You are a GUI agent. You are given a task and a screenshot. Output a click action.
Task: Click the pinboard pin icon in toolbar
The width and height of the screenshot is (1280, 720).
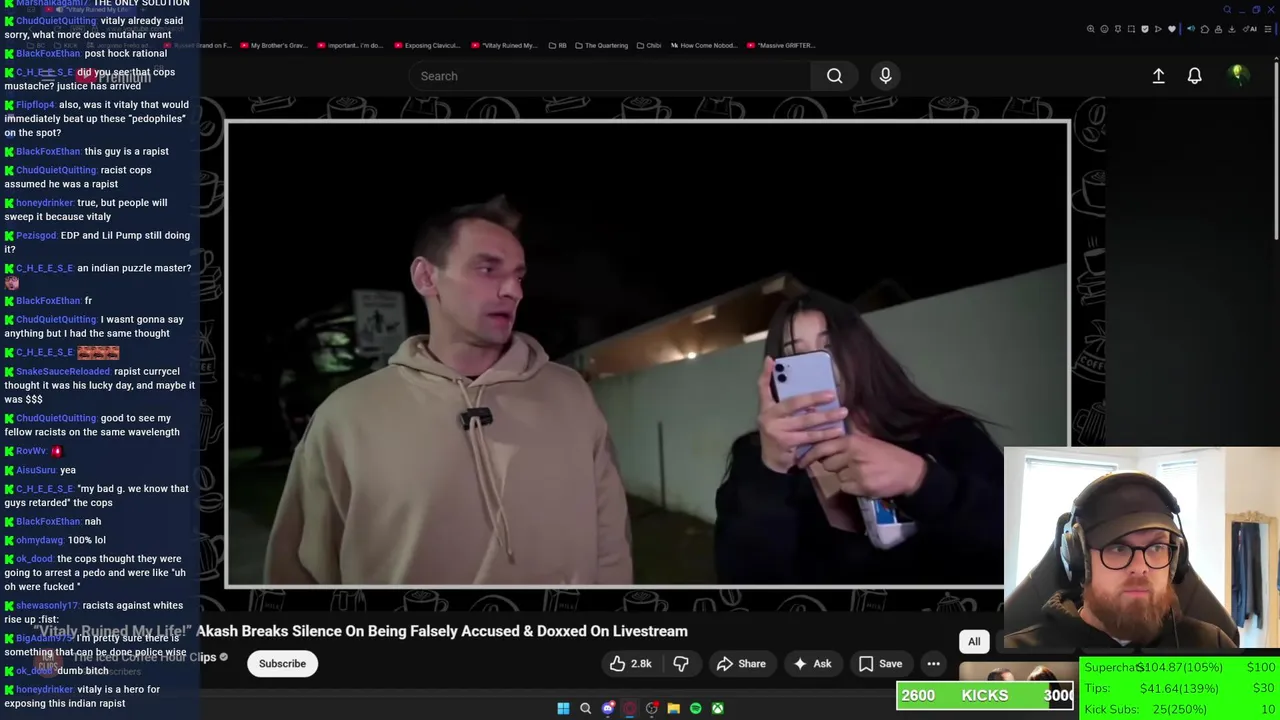click(x=1118, y=29)
